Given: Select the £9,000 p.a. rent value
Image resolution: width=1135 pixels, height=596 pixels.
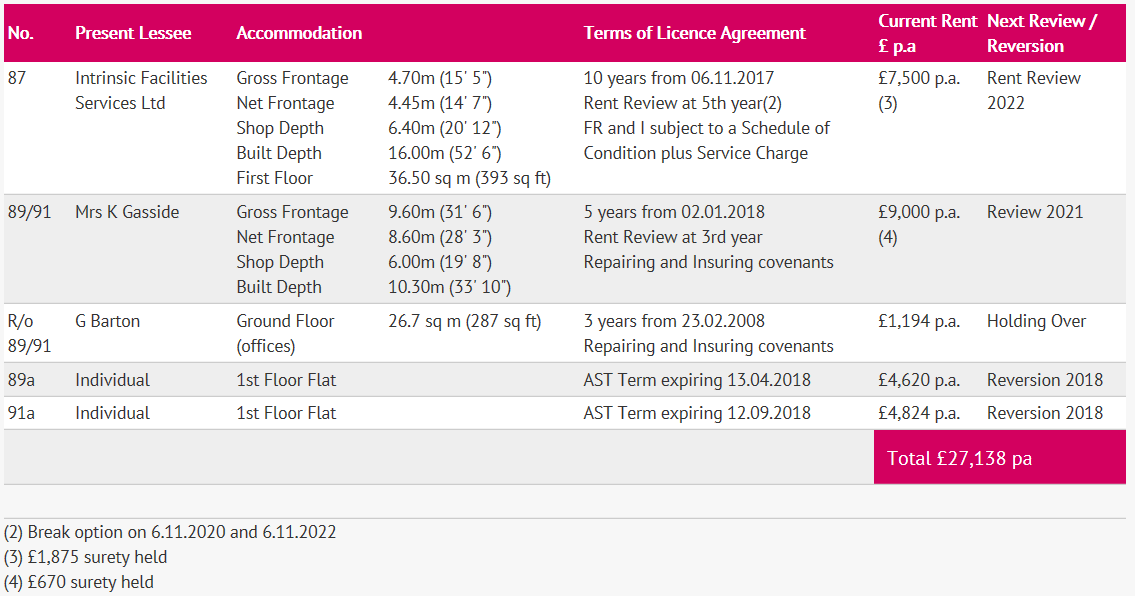Looking at the screenshot, I should (919, 212).
